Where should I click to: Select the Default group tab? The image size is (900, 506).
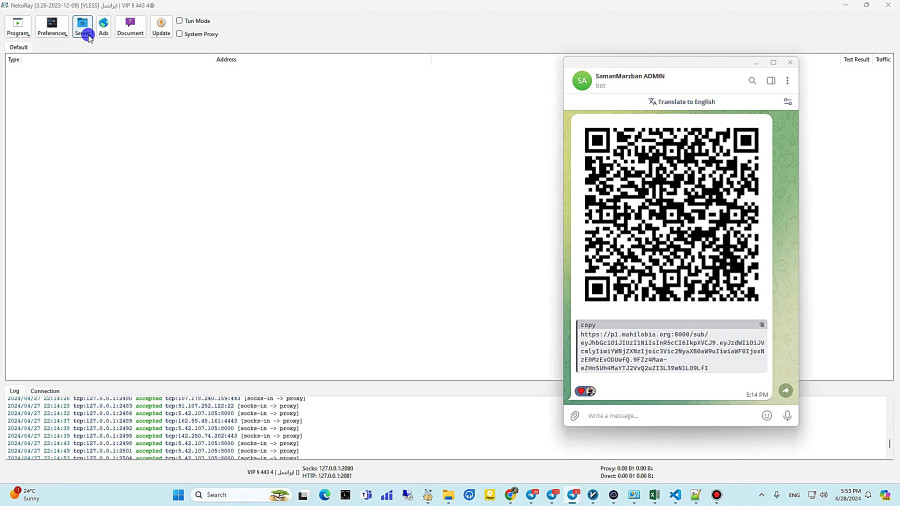point(18,47)
